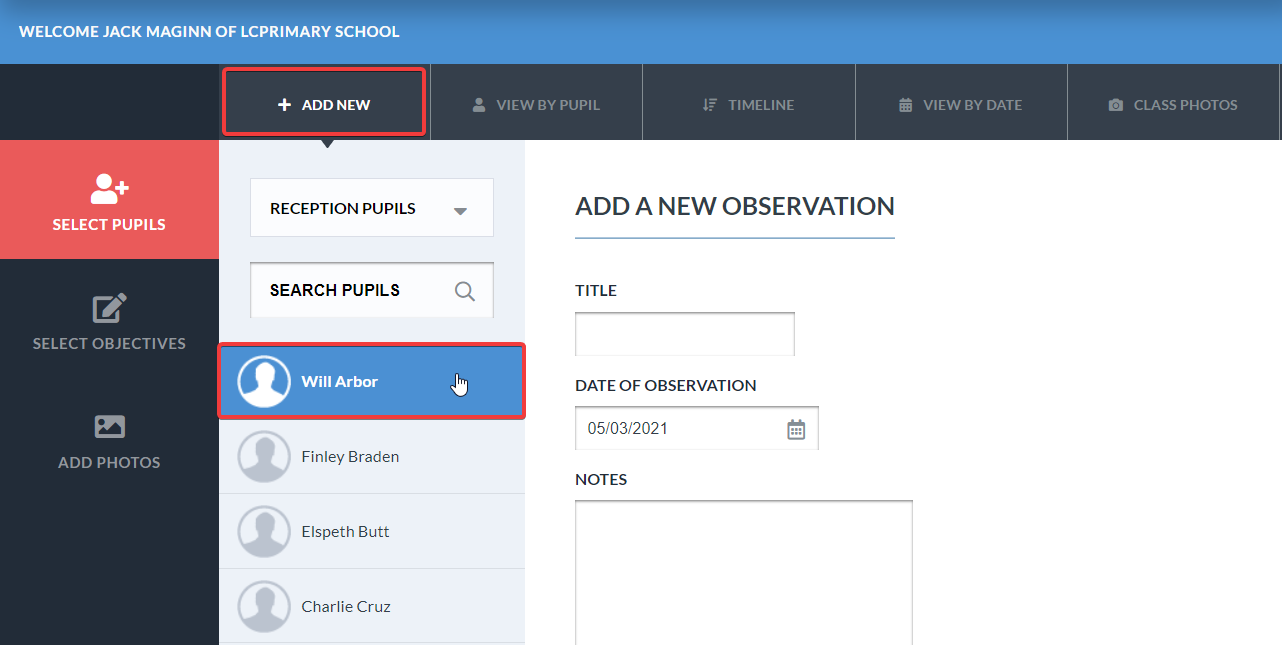This screenshot has width=1282, height=645.
Task: Click Elspeth Butt's profile thumbnail
Action: click(264, 531)
